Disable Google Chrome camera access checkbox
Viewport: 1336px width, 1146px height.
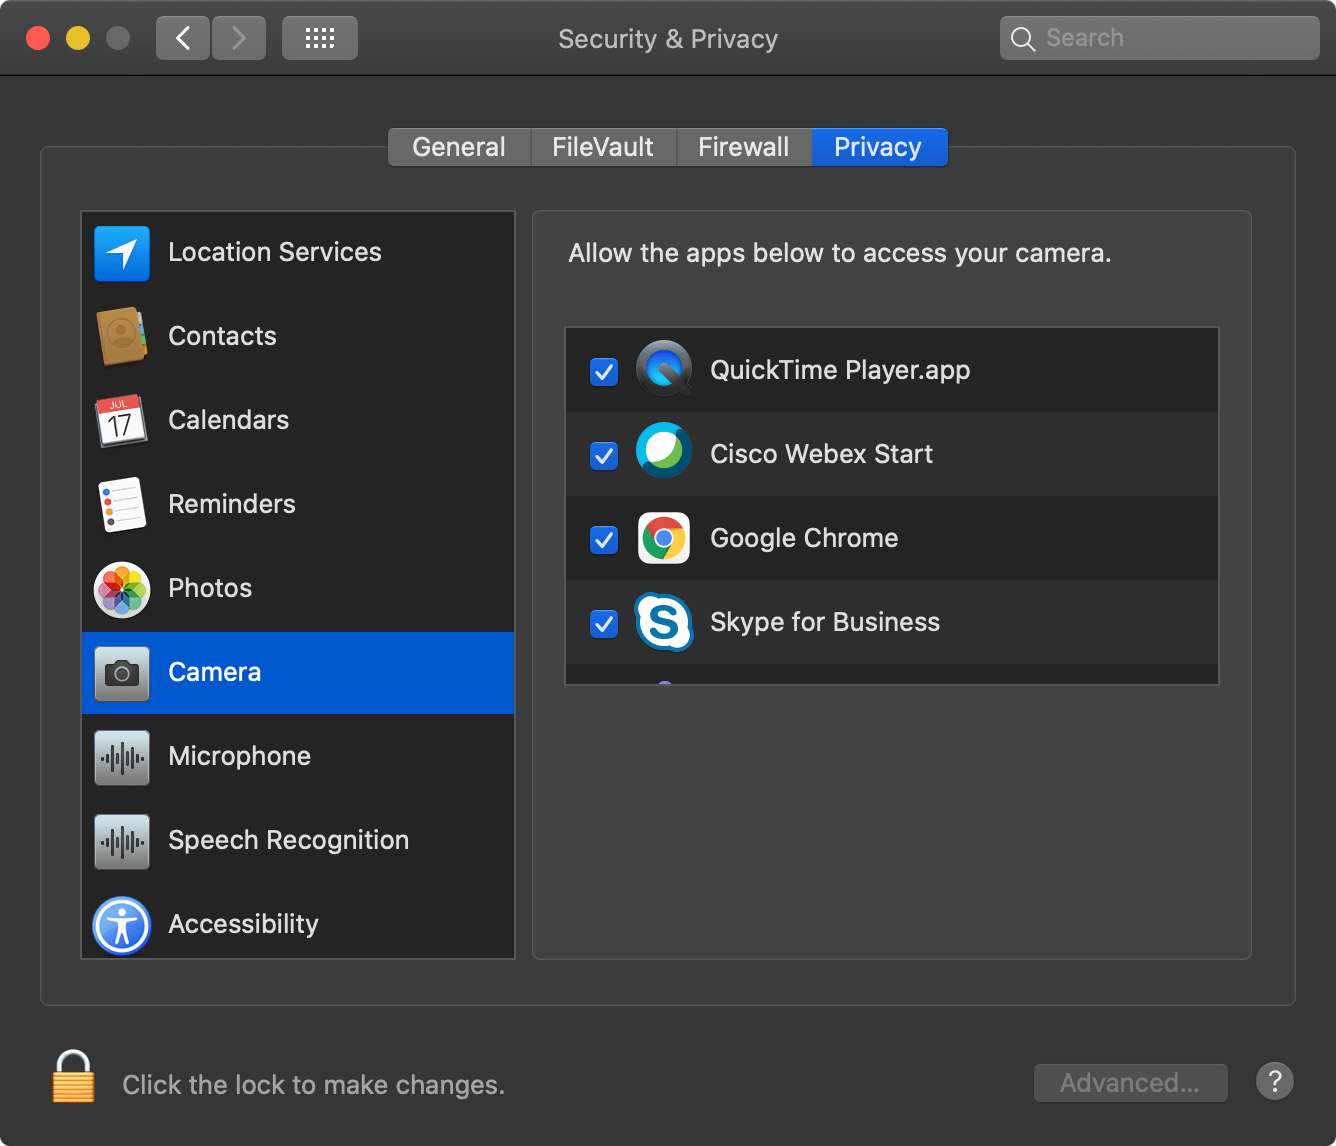(x=604, y=540)
